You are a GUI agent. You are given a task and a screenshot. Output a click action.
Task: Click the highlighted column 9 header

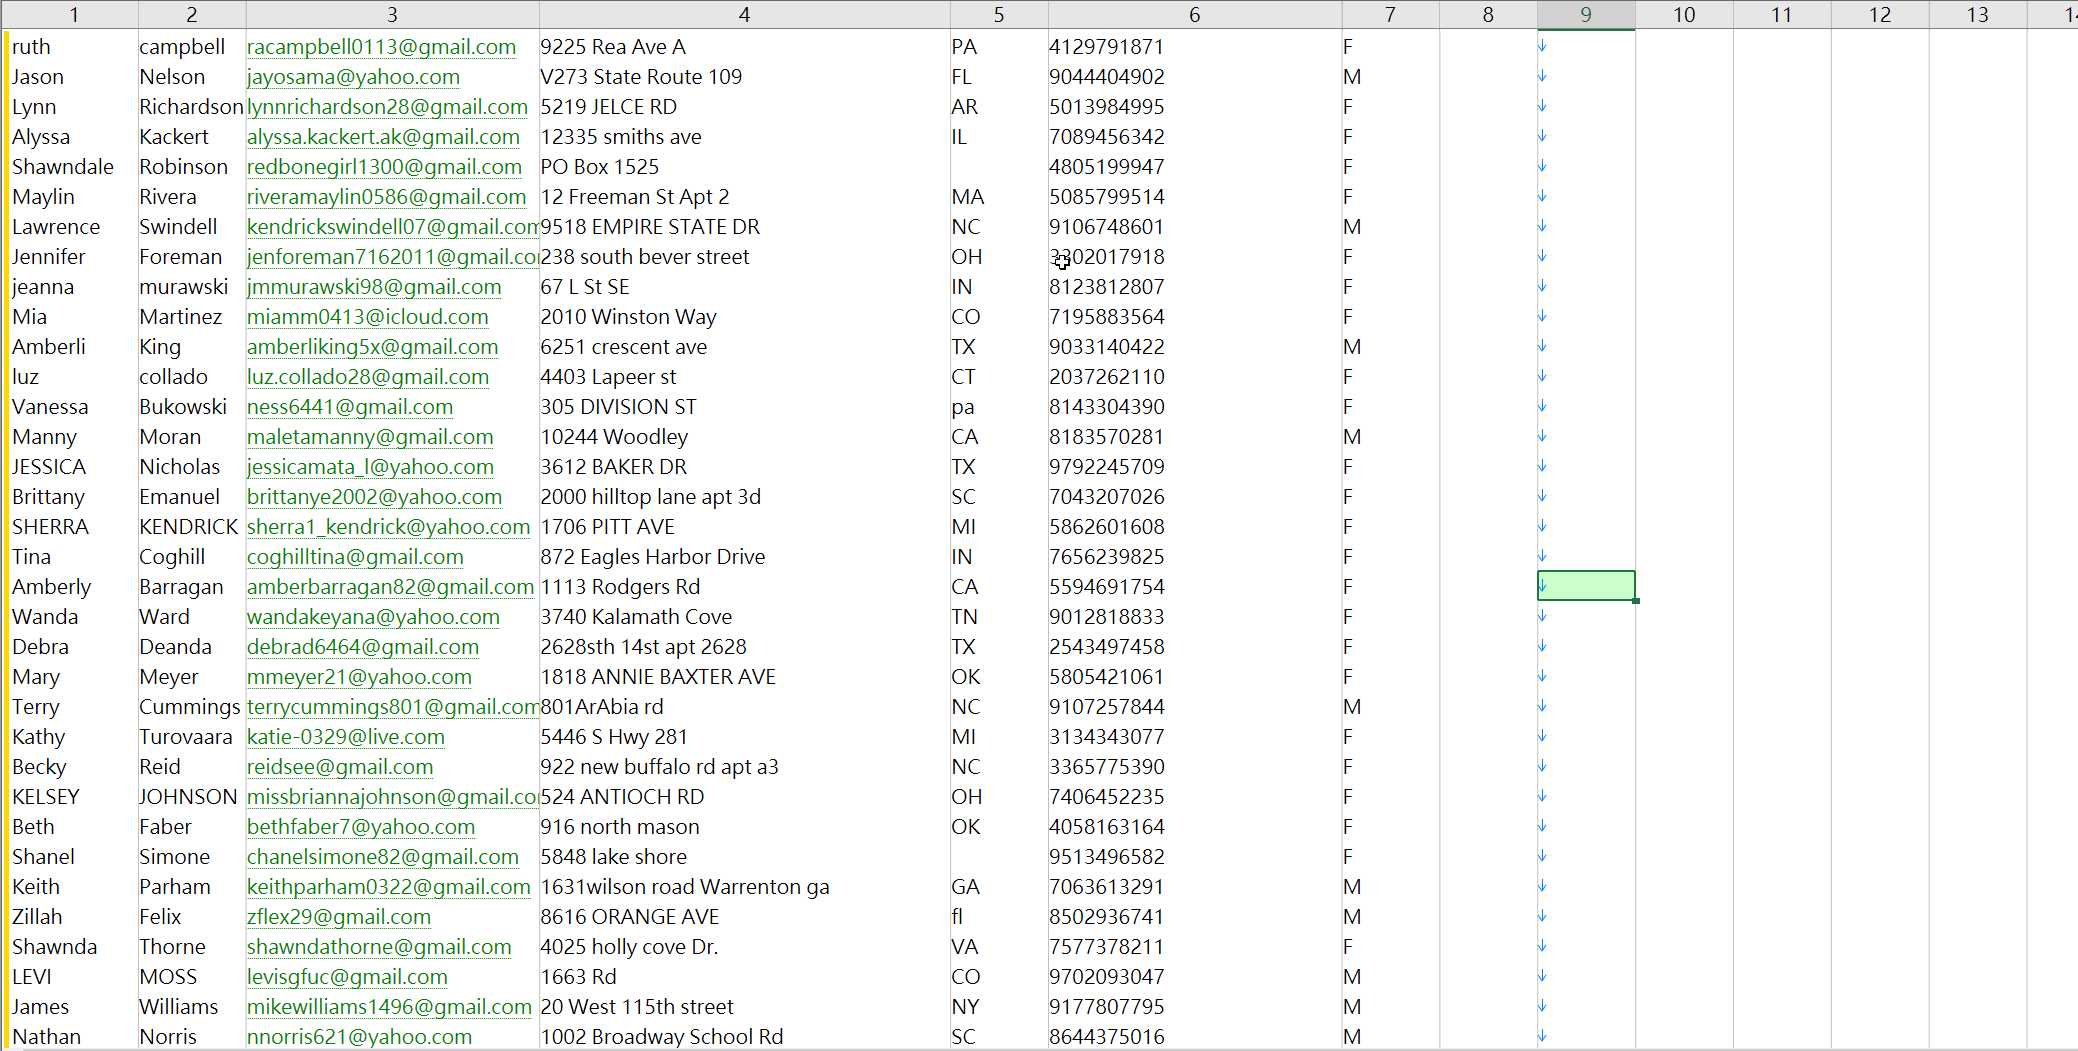tap(1586, 14)
